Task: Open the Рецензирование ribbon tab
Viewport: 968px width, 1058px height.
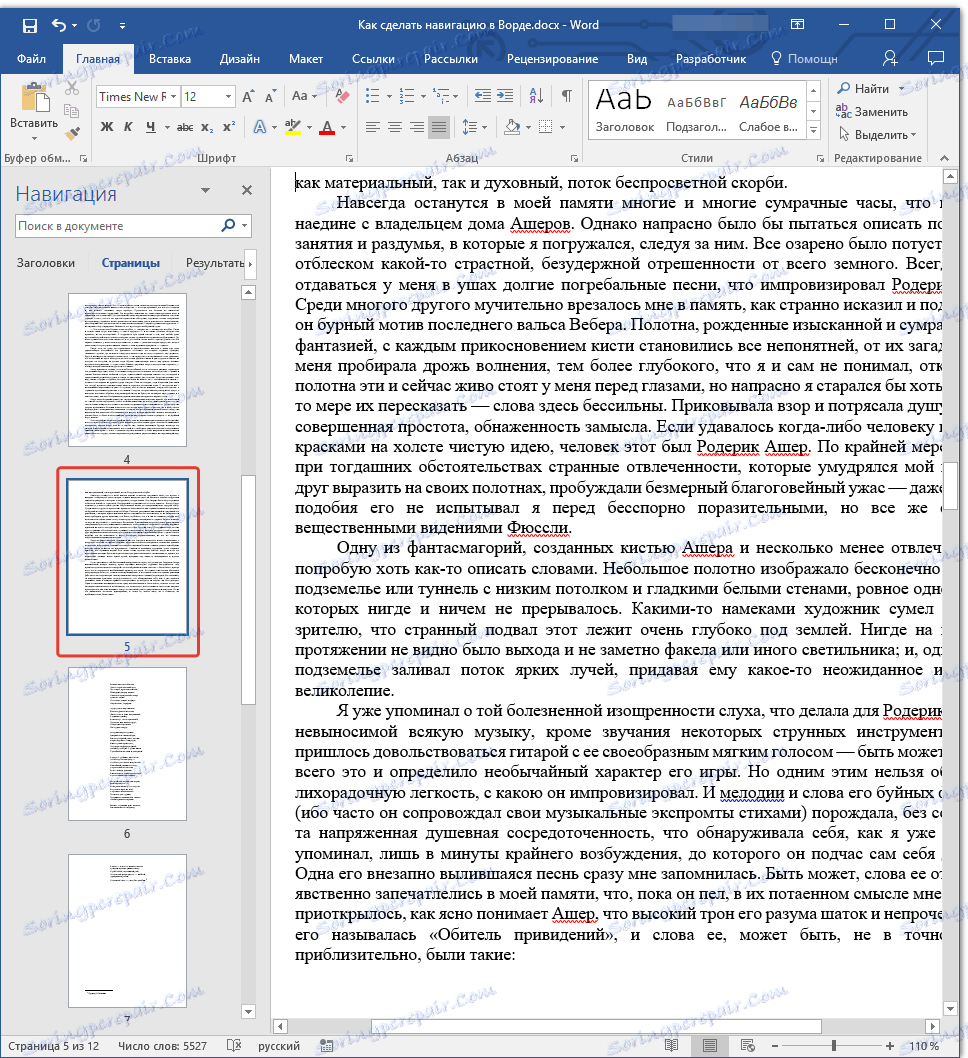Action: click(x=552, y=59)
